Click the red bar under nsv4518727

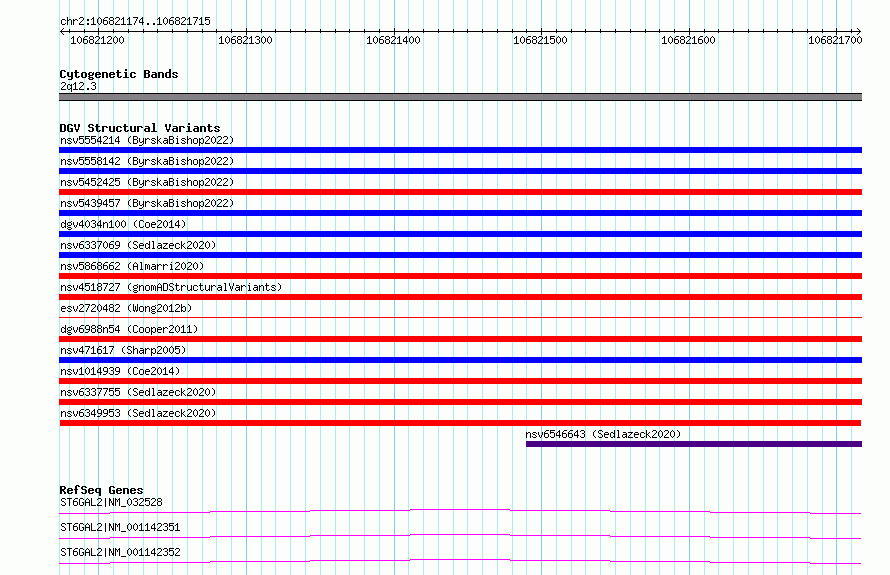click(460, 297)
